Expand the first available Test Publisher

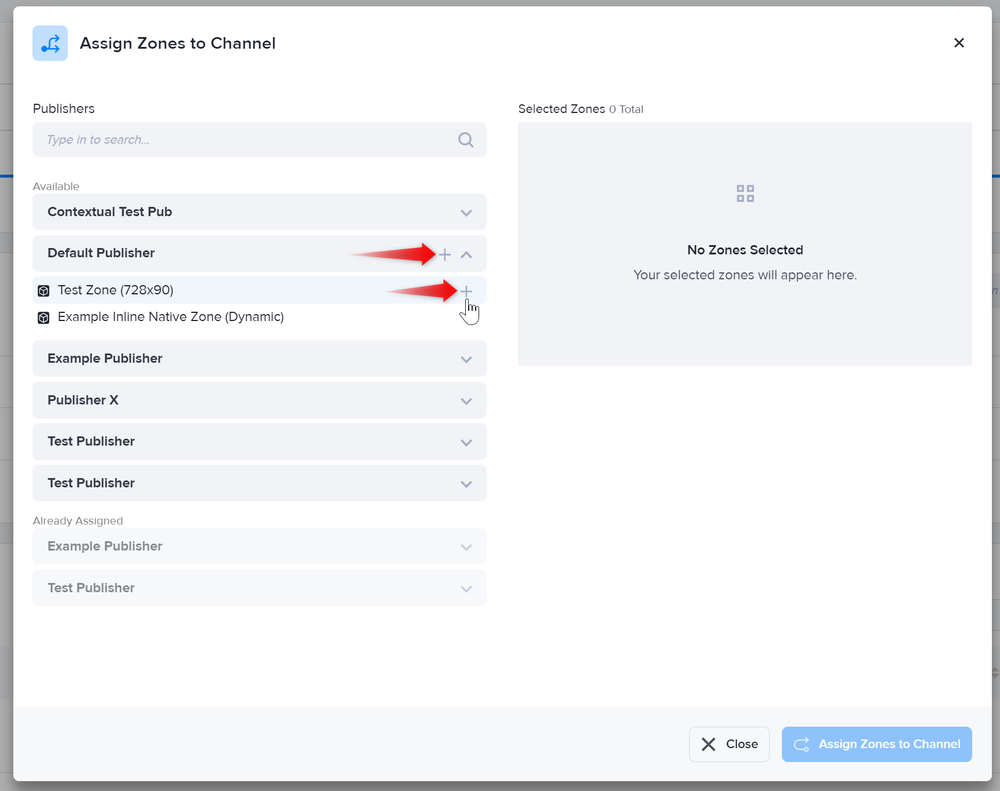[x=466, y=442]
